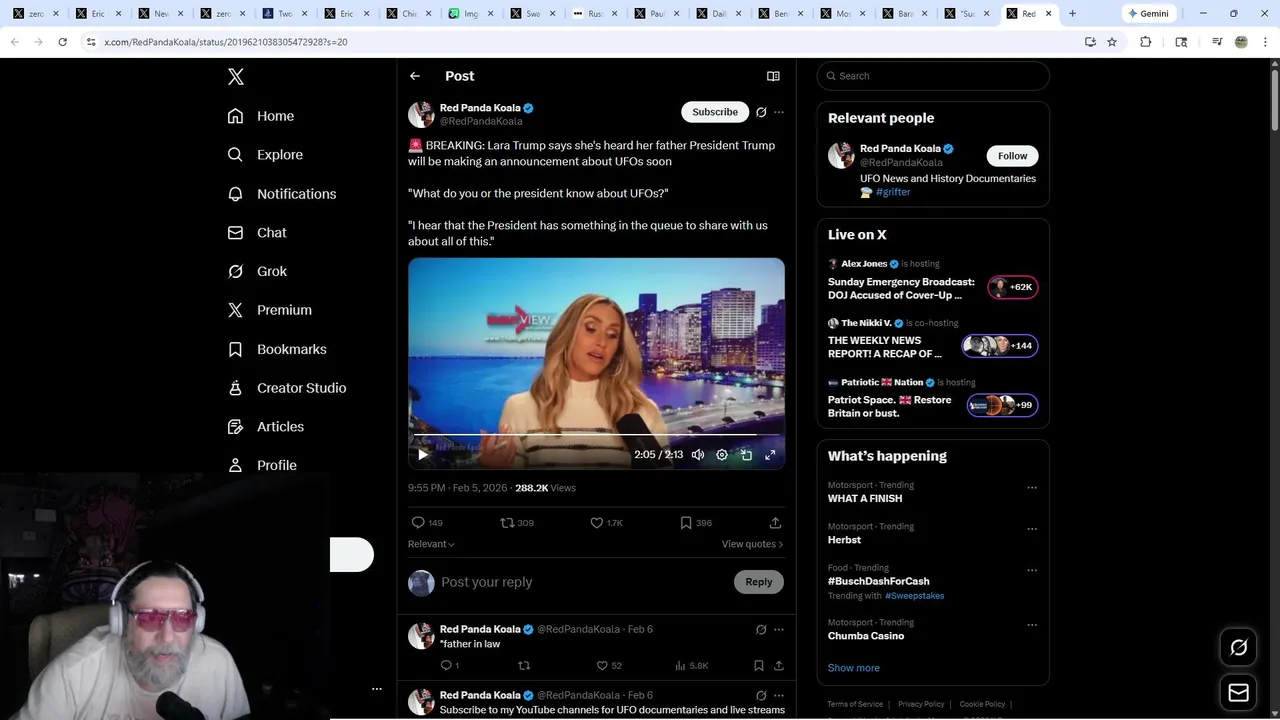Screen dimensions: 1280x720
Task: Open Articles in sidebar
Action: coord(266,426)
